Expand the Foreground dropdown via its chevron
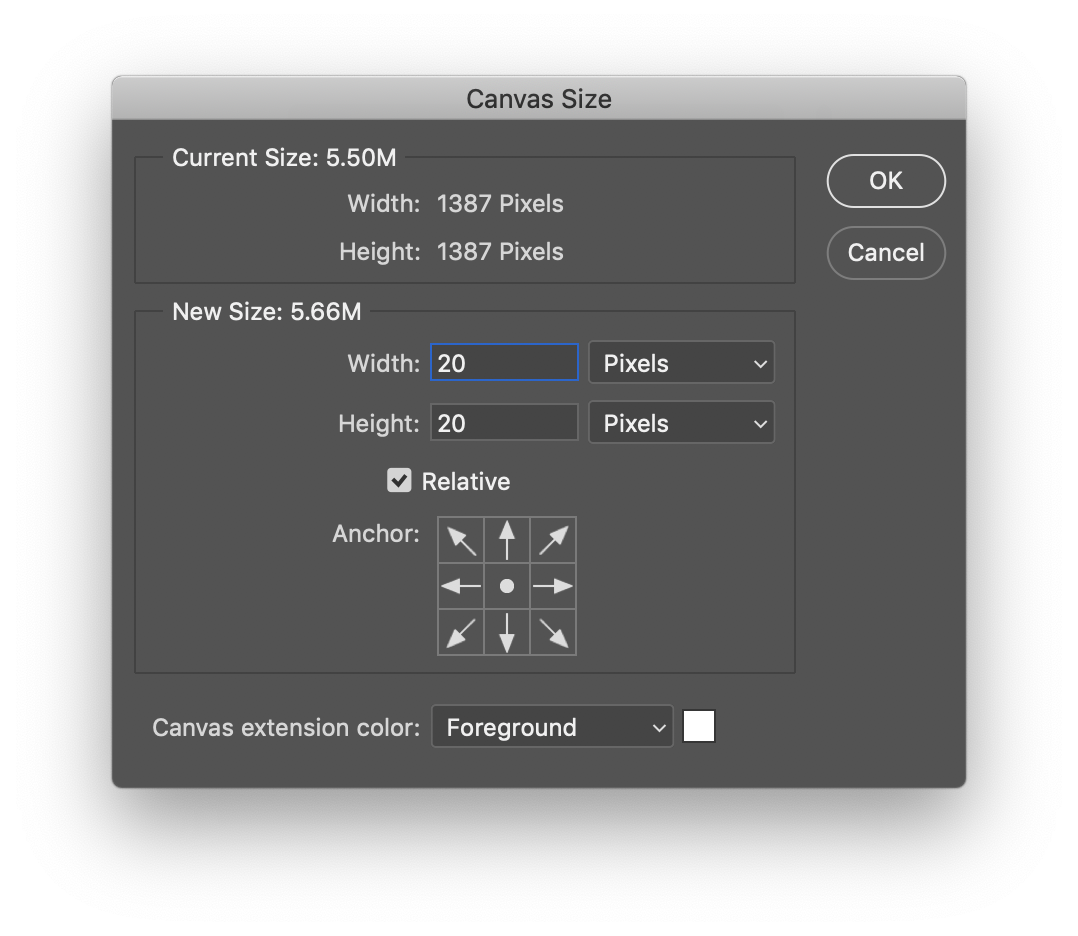The height and width of the screenshot is (936, 1078). (661, 727)
